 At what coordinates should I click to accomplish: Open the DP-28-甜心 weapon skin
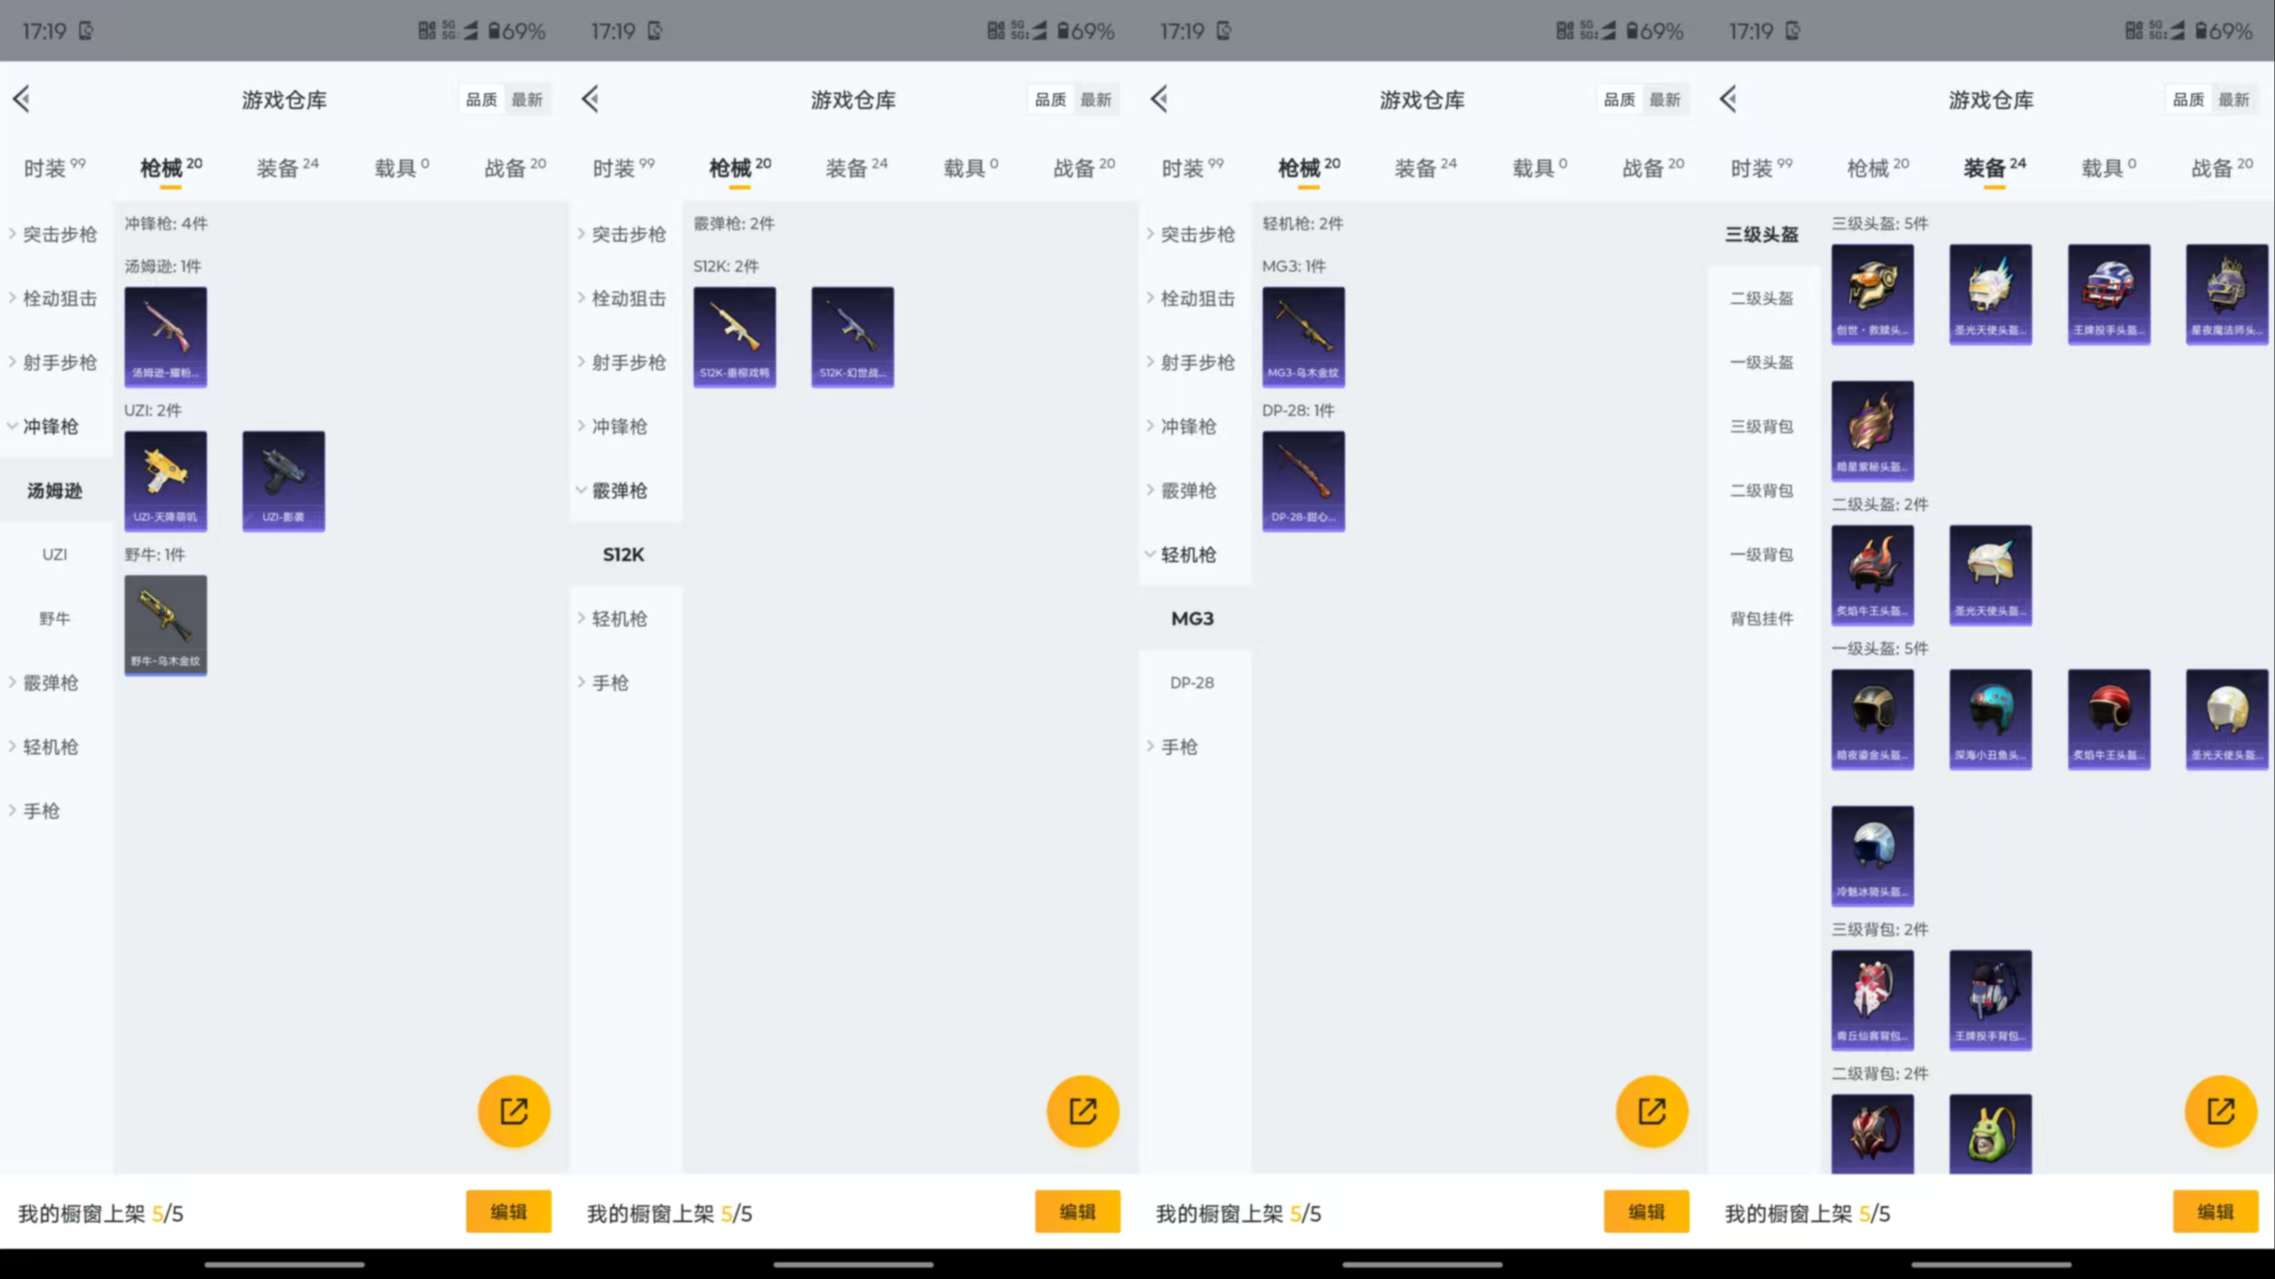1303,480
